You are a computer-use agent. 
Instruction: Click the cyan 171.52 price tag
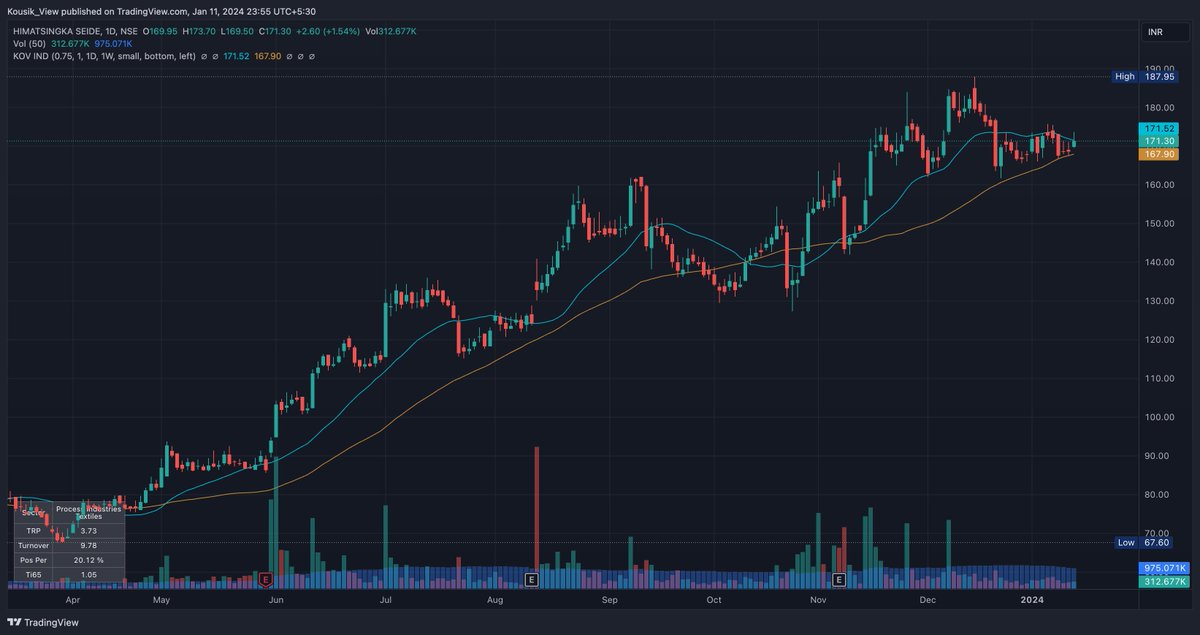(x=1158, y=130)
